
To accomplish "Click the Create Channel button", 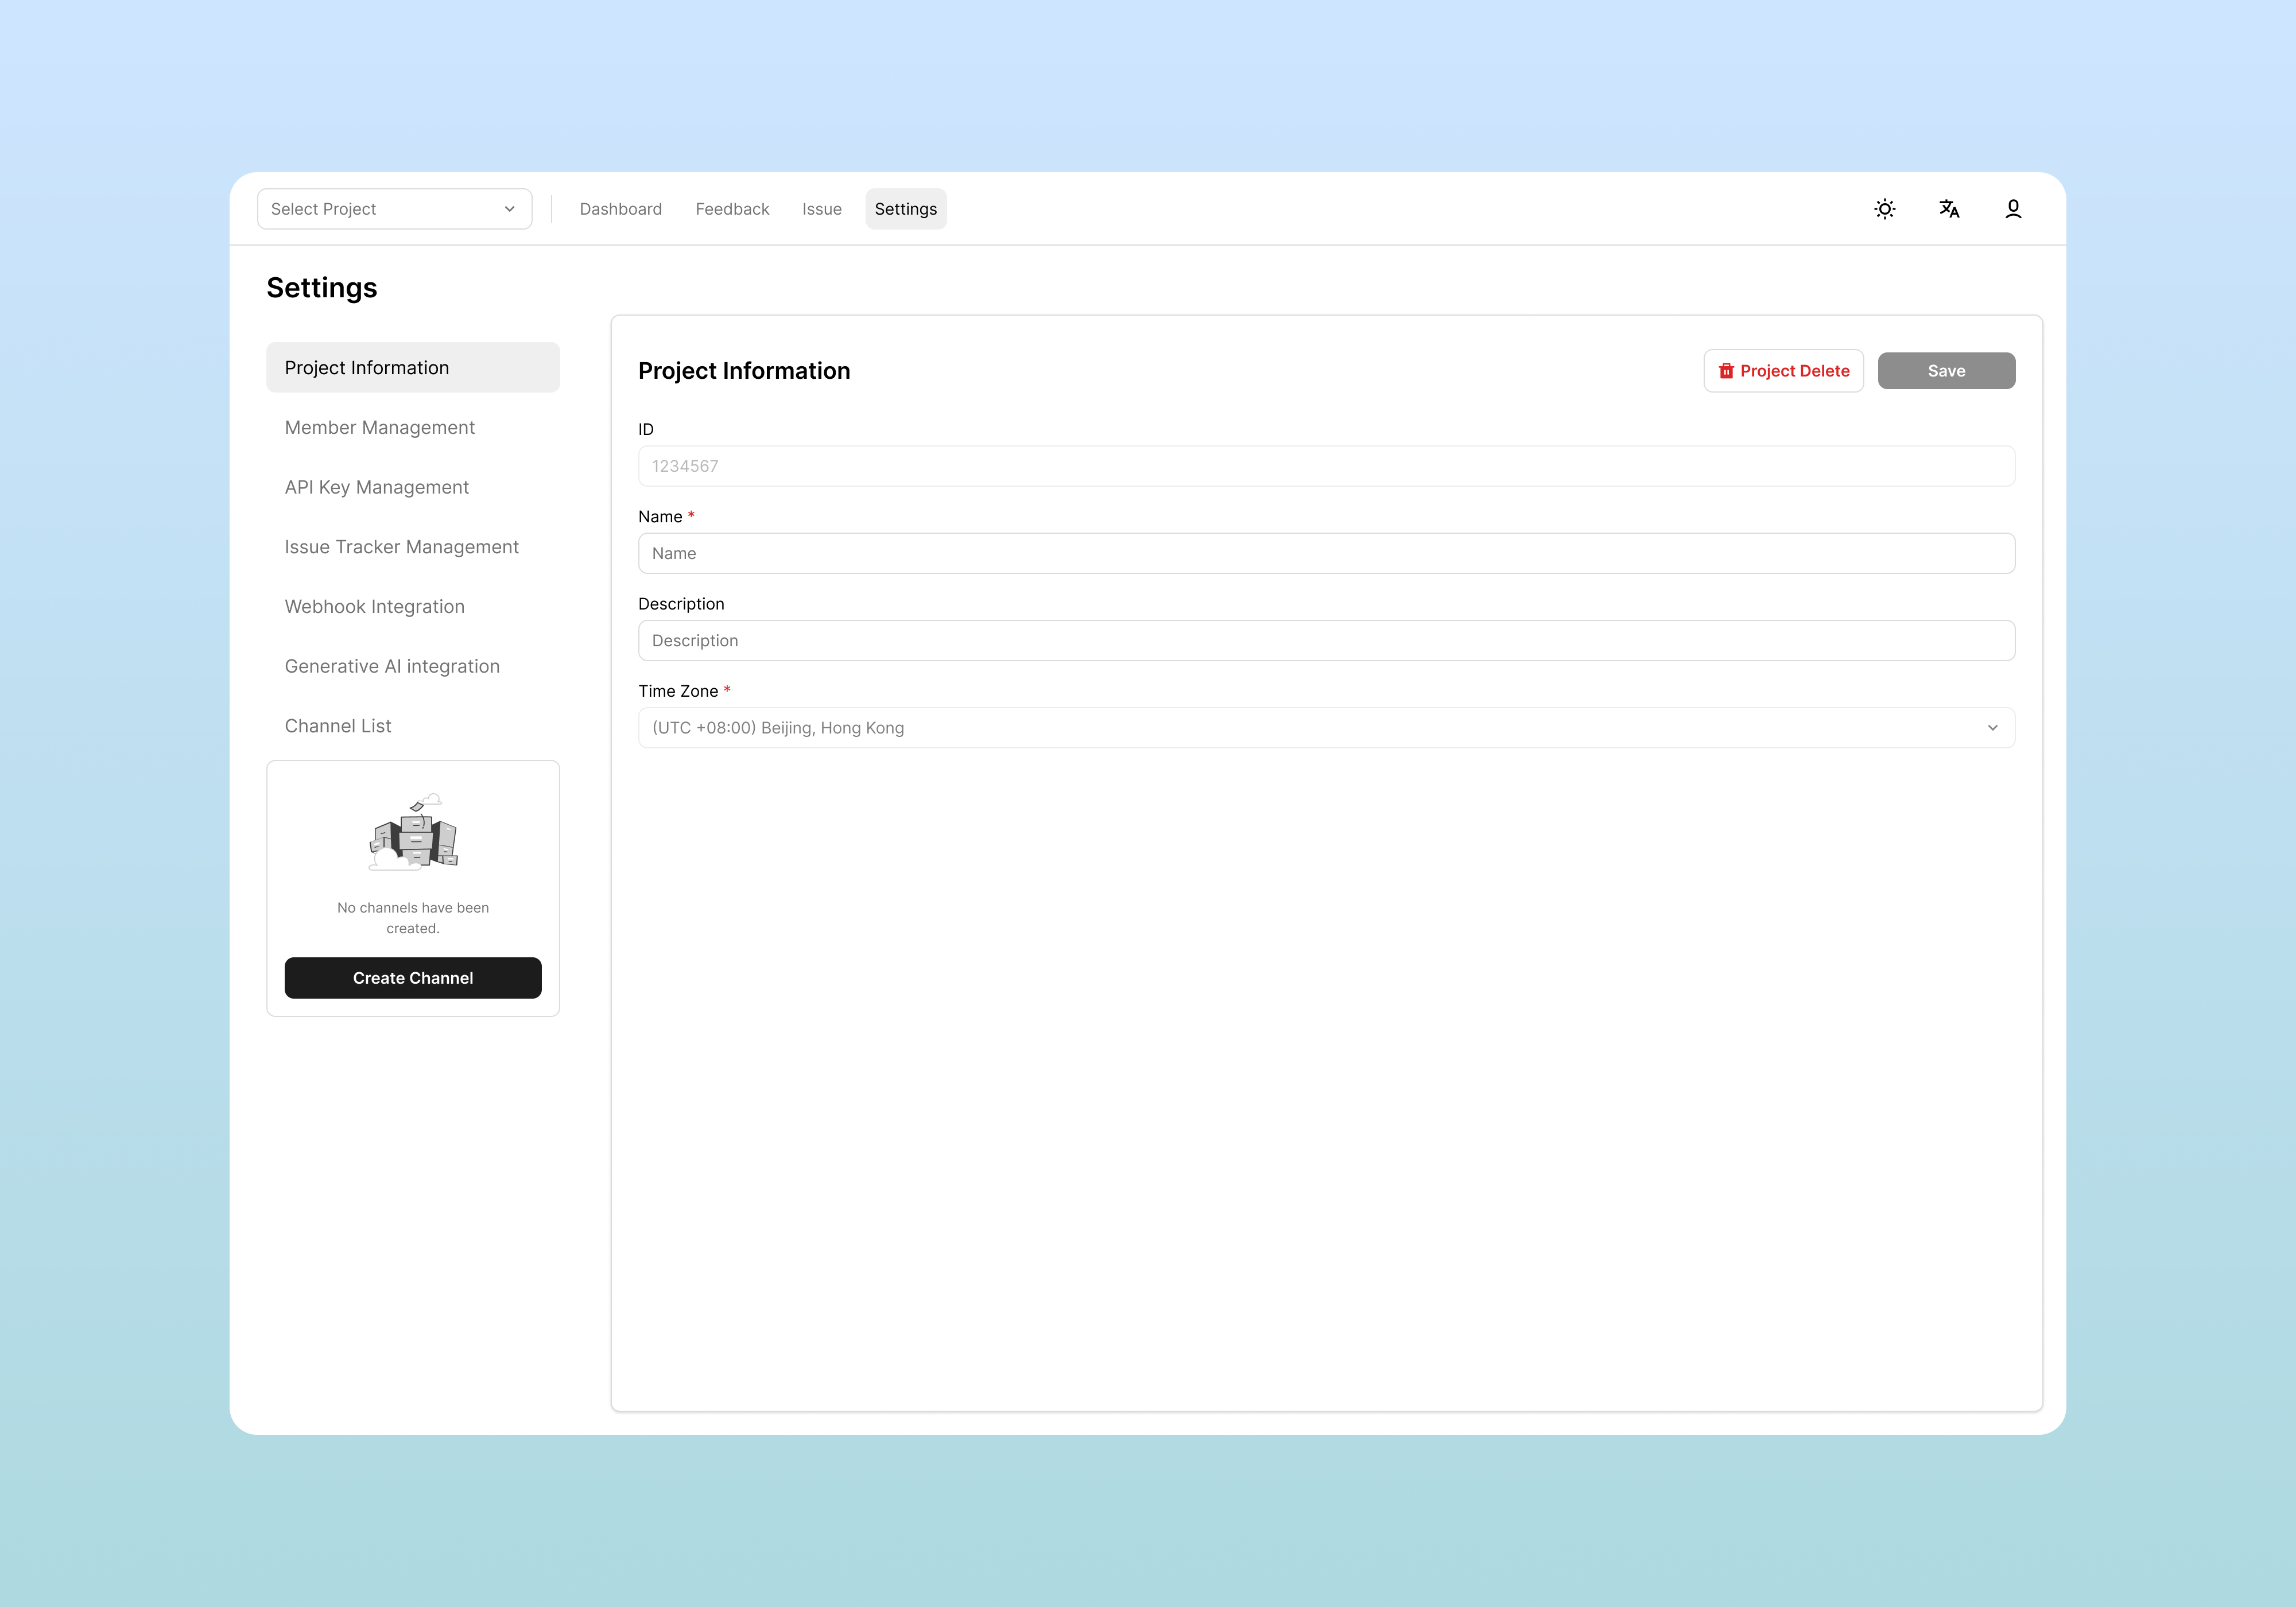I will click(413, 978).
